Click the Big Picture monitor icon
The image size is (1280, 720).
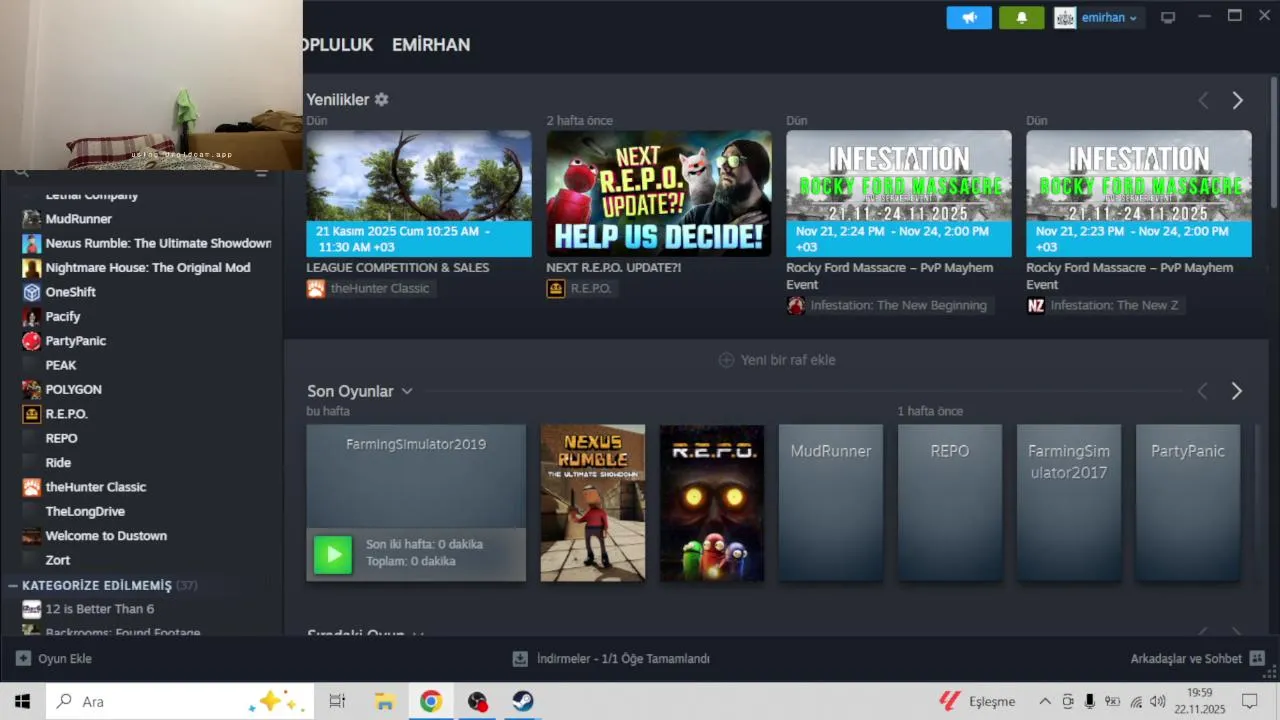click(1167, 18)
